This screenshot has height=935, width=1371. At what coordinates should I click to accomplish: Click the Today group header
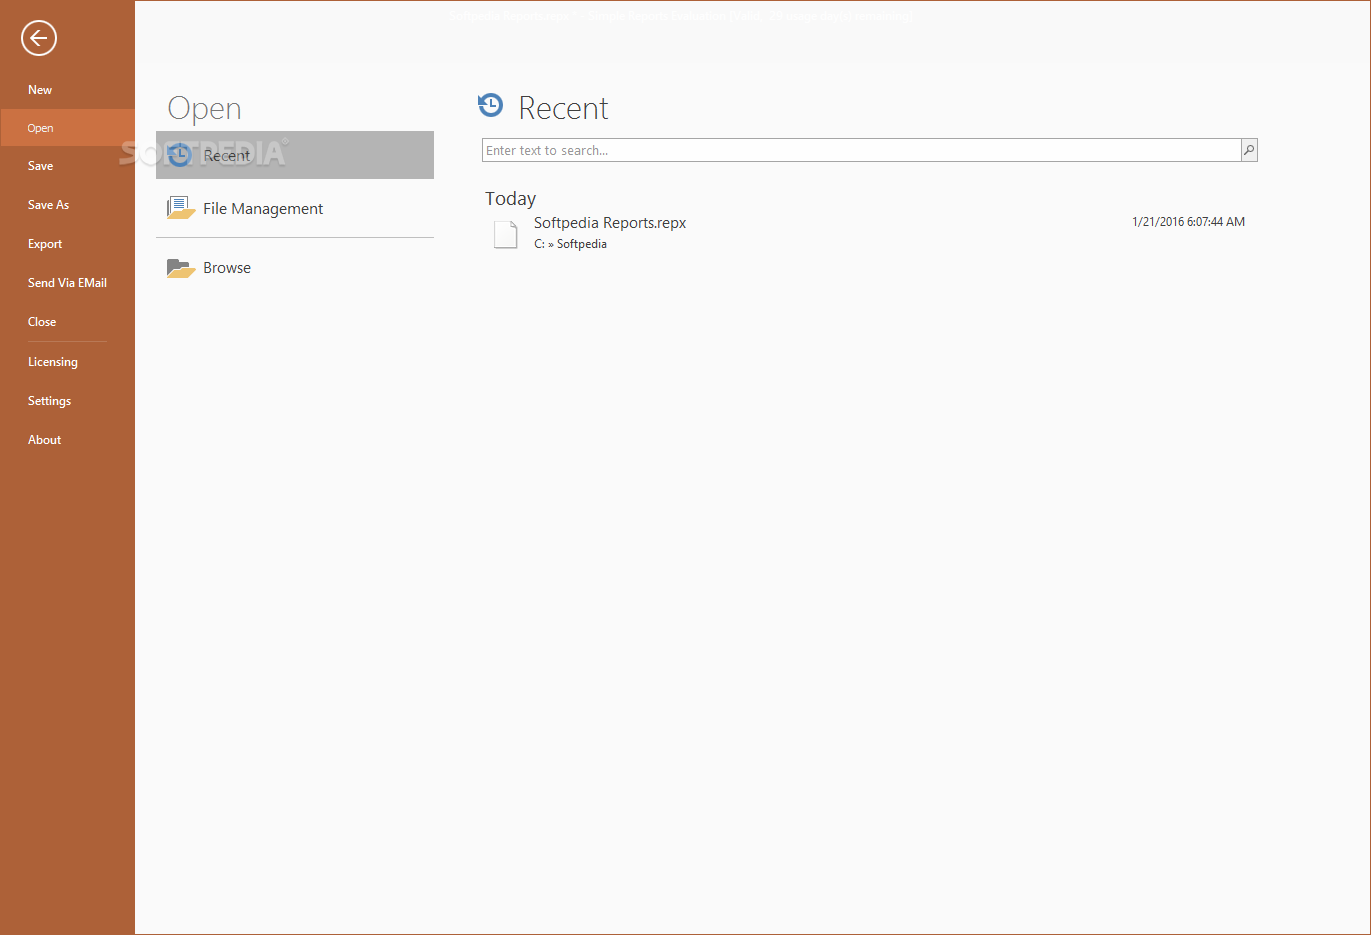(x=510, y=198)
